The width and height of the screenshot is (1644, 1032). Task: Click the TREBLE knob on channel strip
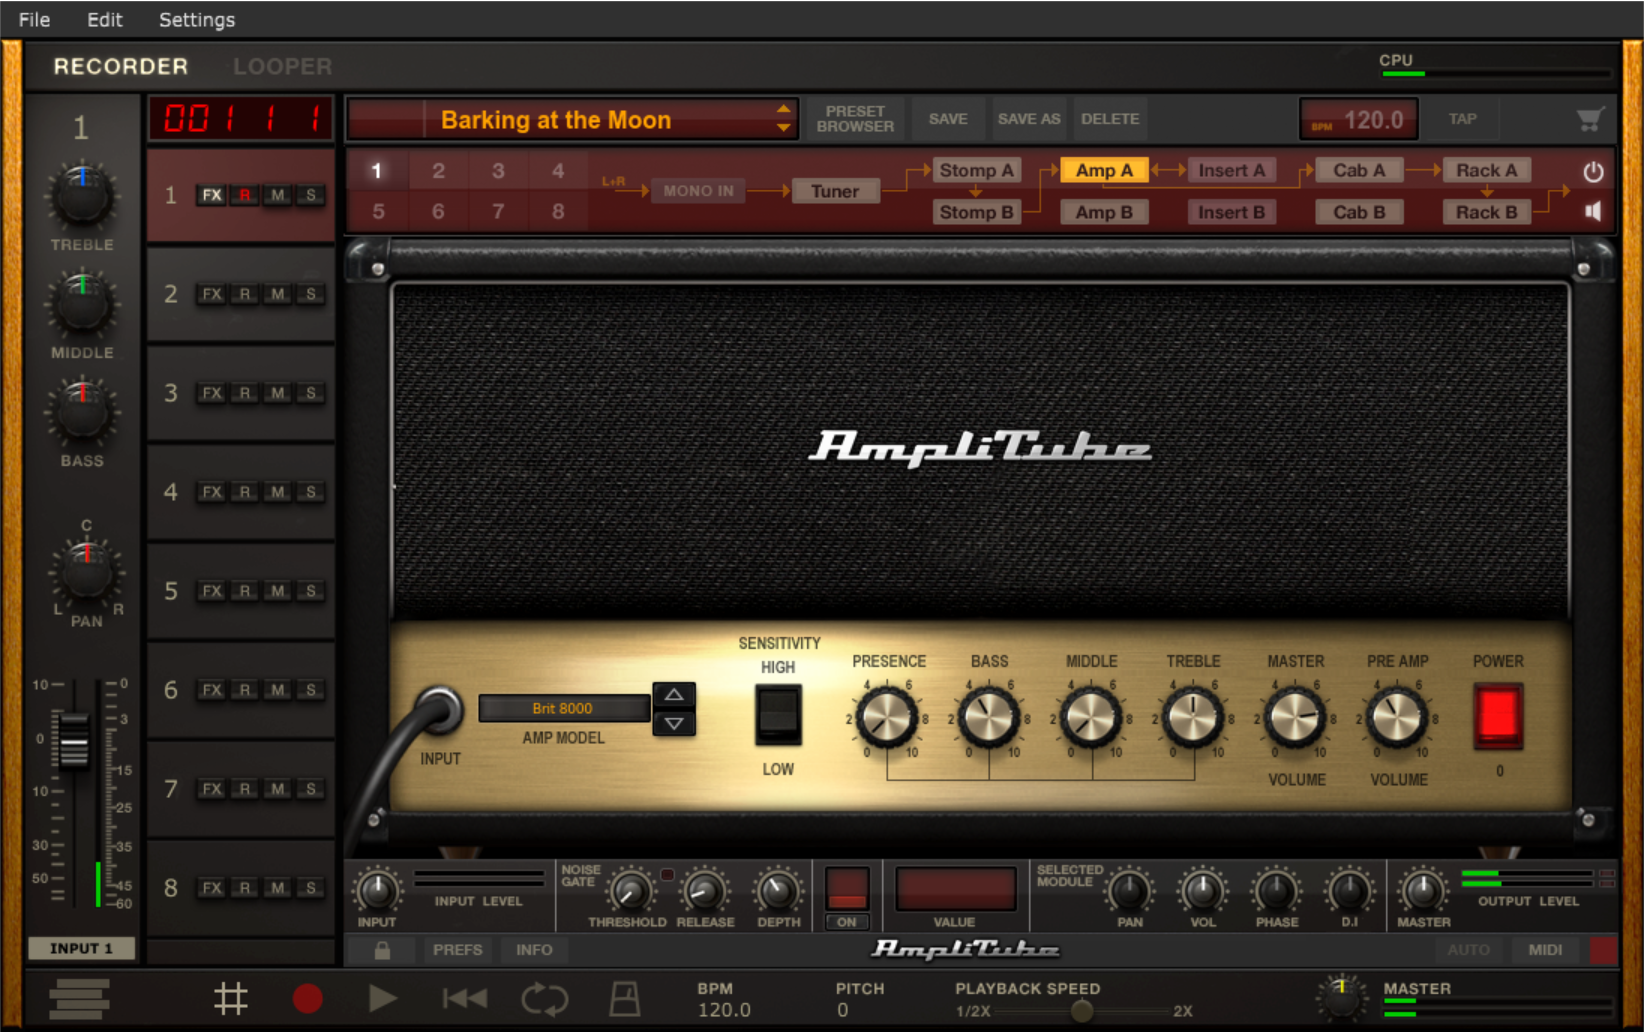pos(82,195)
